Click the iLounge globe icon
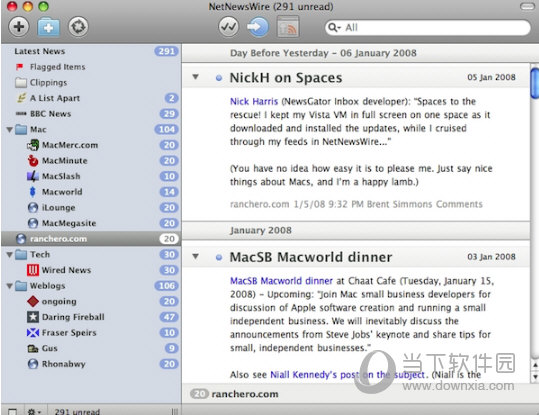Screen dimensions: 539x415 pos(33,208)
